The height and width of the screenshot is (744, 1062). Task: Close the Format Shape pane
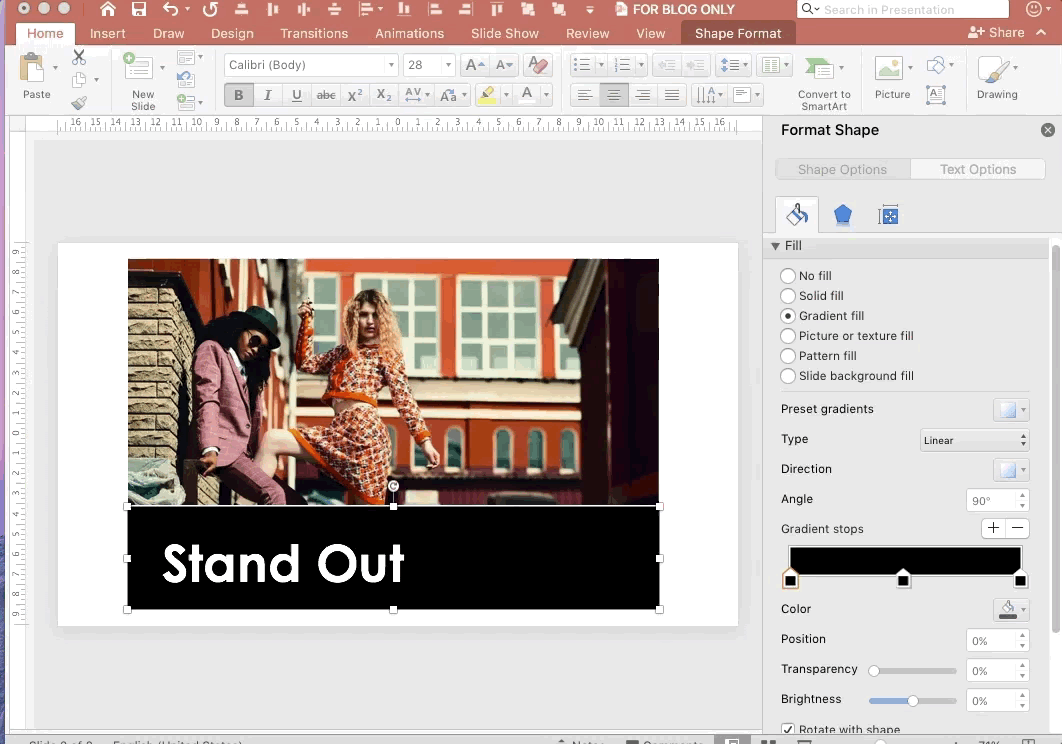point(1048,130)
